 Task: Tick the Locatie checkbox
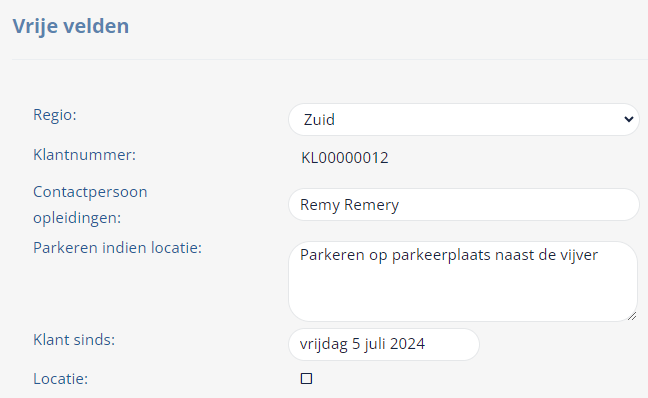(x=306, y=378)
